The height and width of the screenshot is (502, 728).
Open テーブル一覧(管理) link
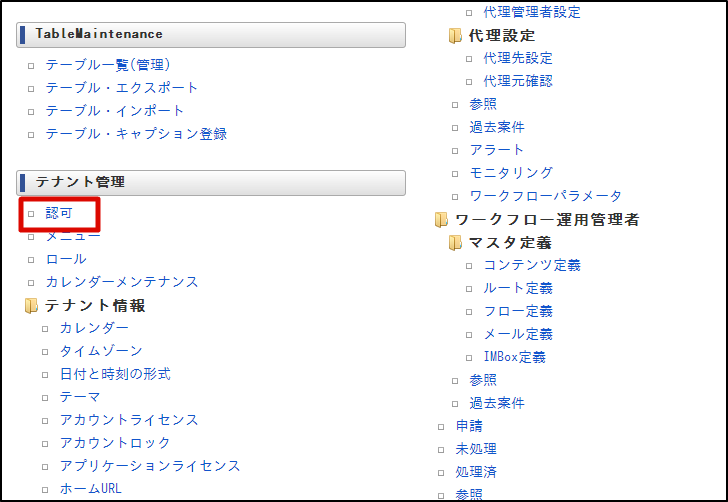coord(108,65)
